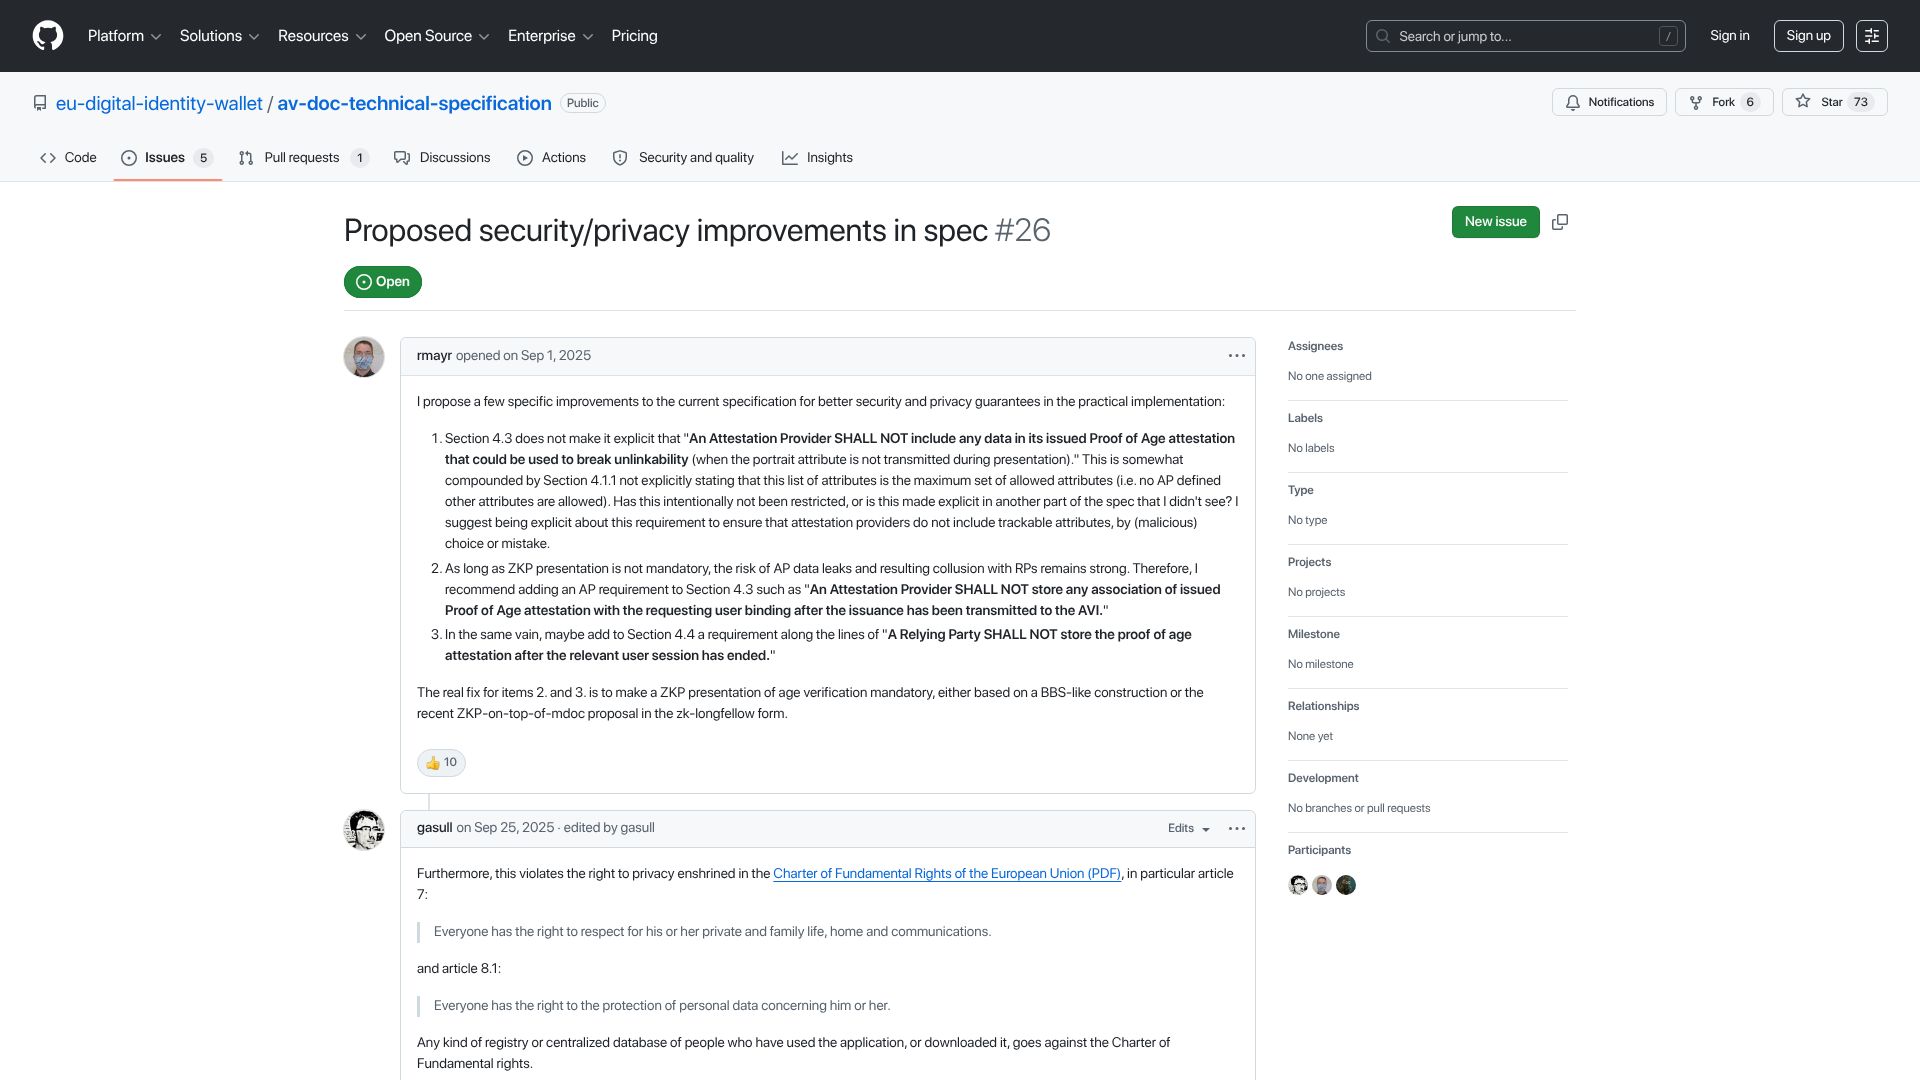Expand the Solutions menu

pyautogui.click(x=219, y=36)
